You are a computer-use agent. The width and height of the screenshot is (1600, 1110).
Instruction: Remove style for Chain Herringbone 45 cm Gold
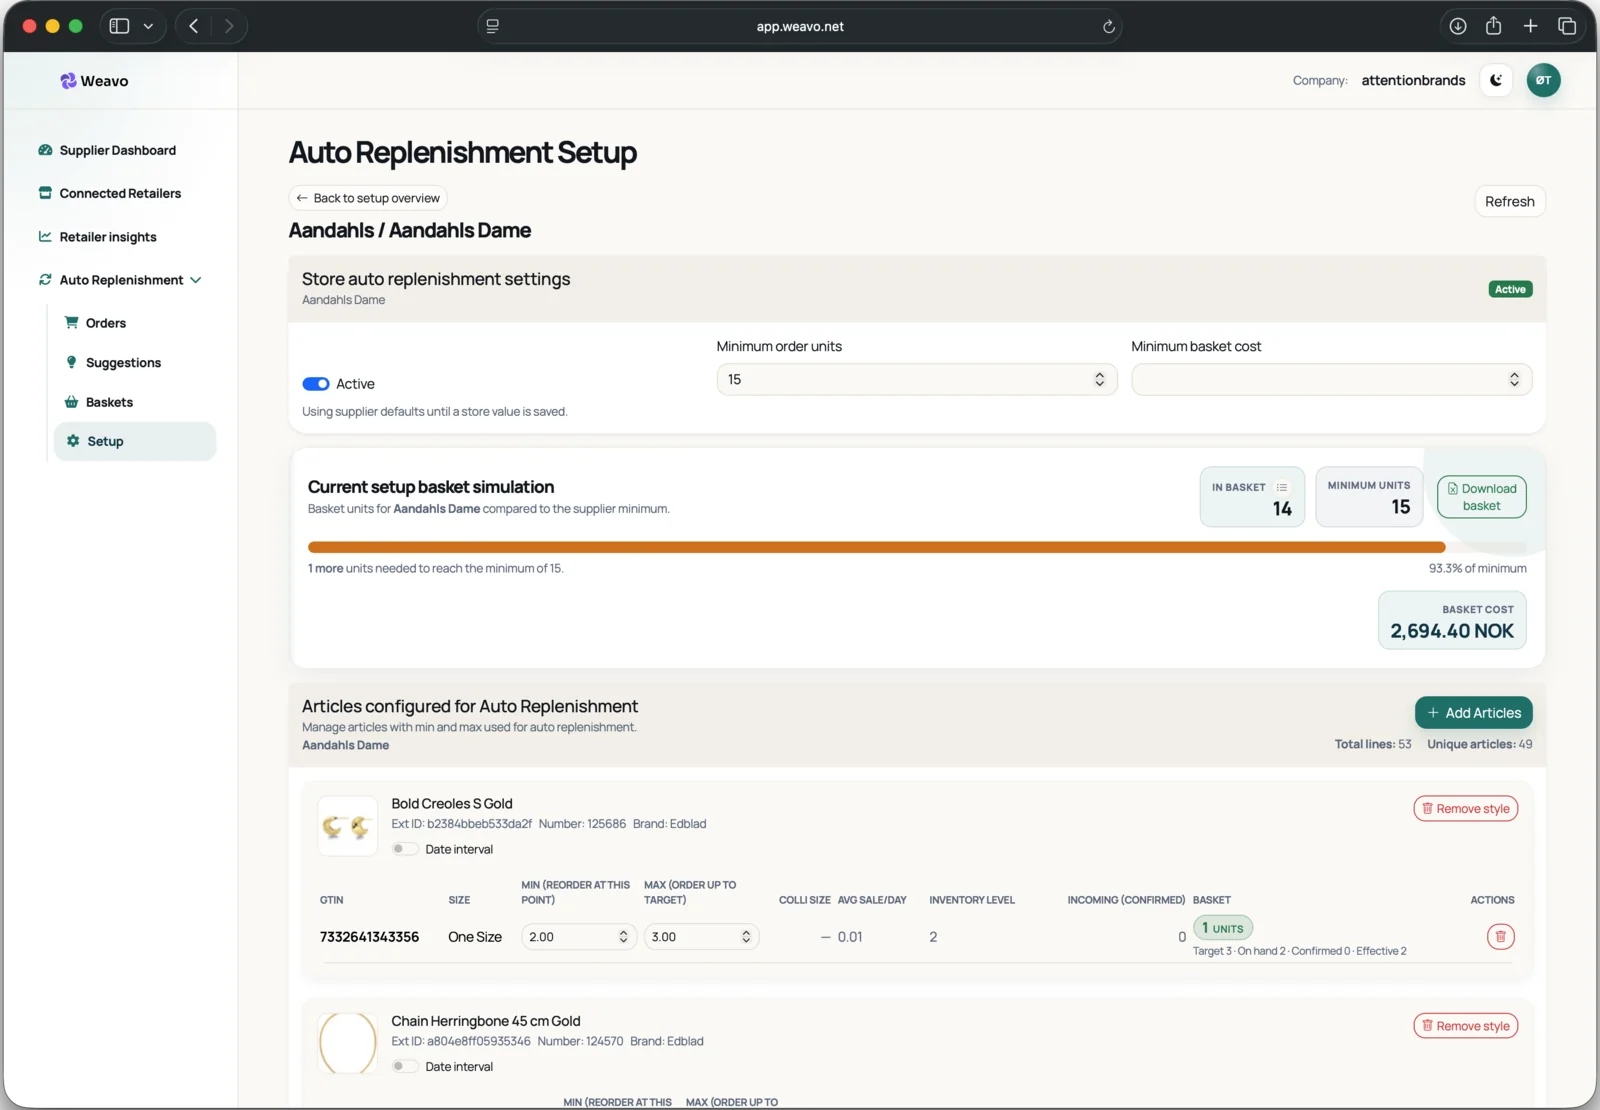point(1465,1026)
